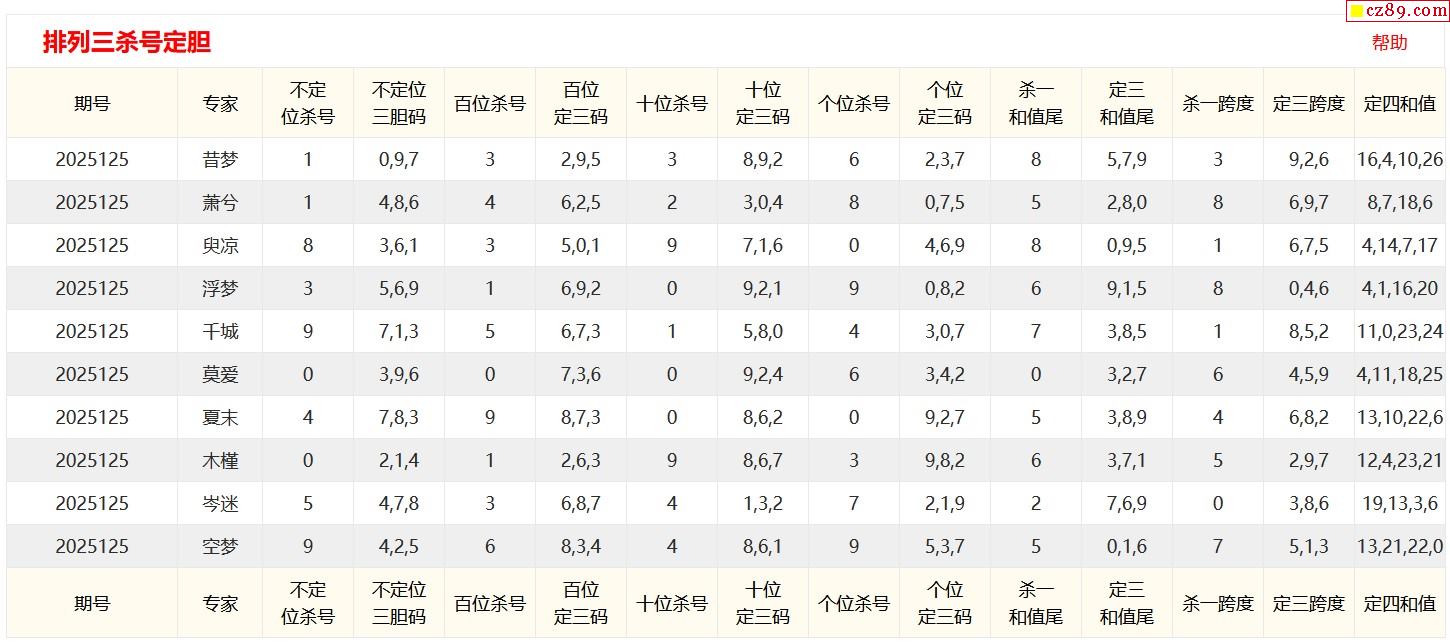Screen dimensions: 1450x643
Task: Select the top 期号 column header
Action: click(x=92, y=103)
